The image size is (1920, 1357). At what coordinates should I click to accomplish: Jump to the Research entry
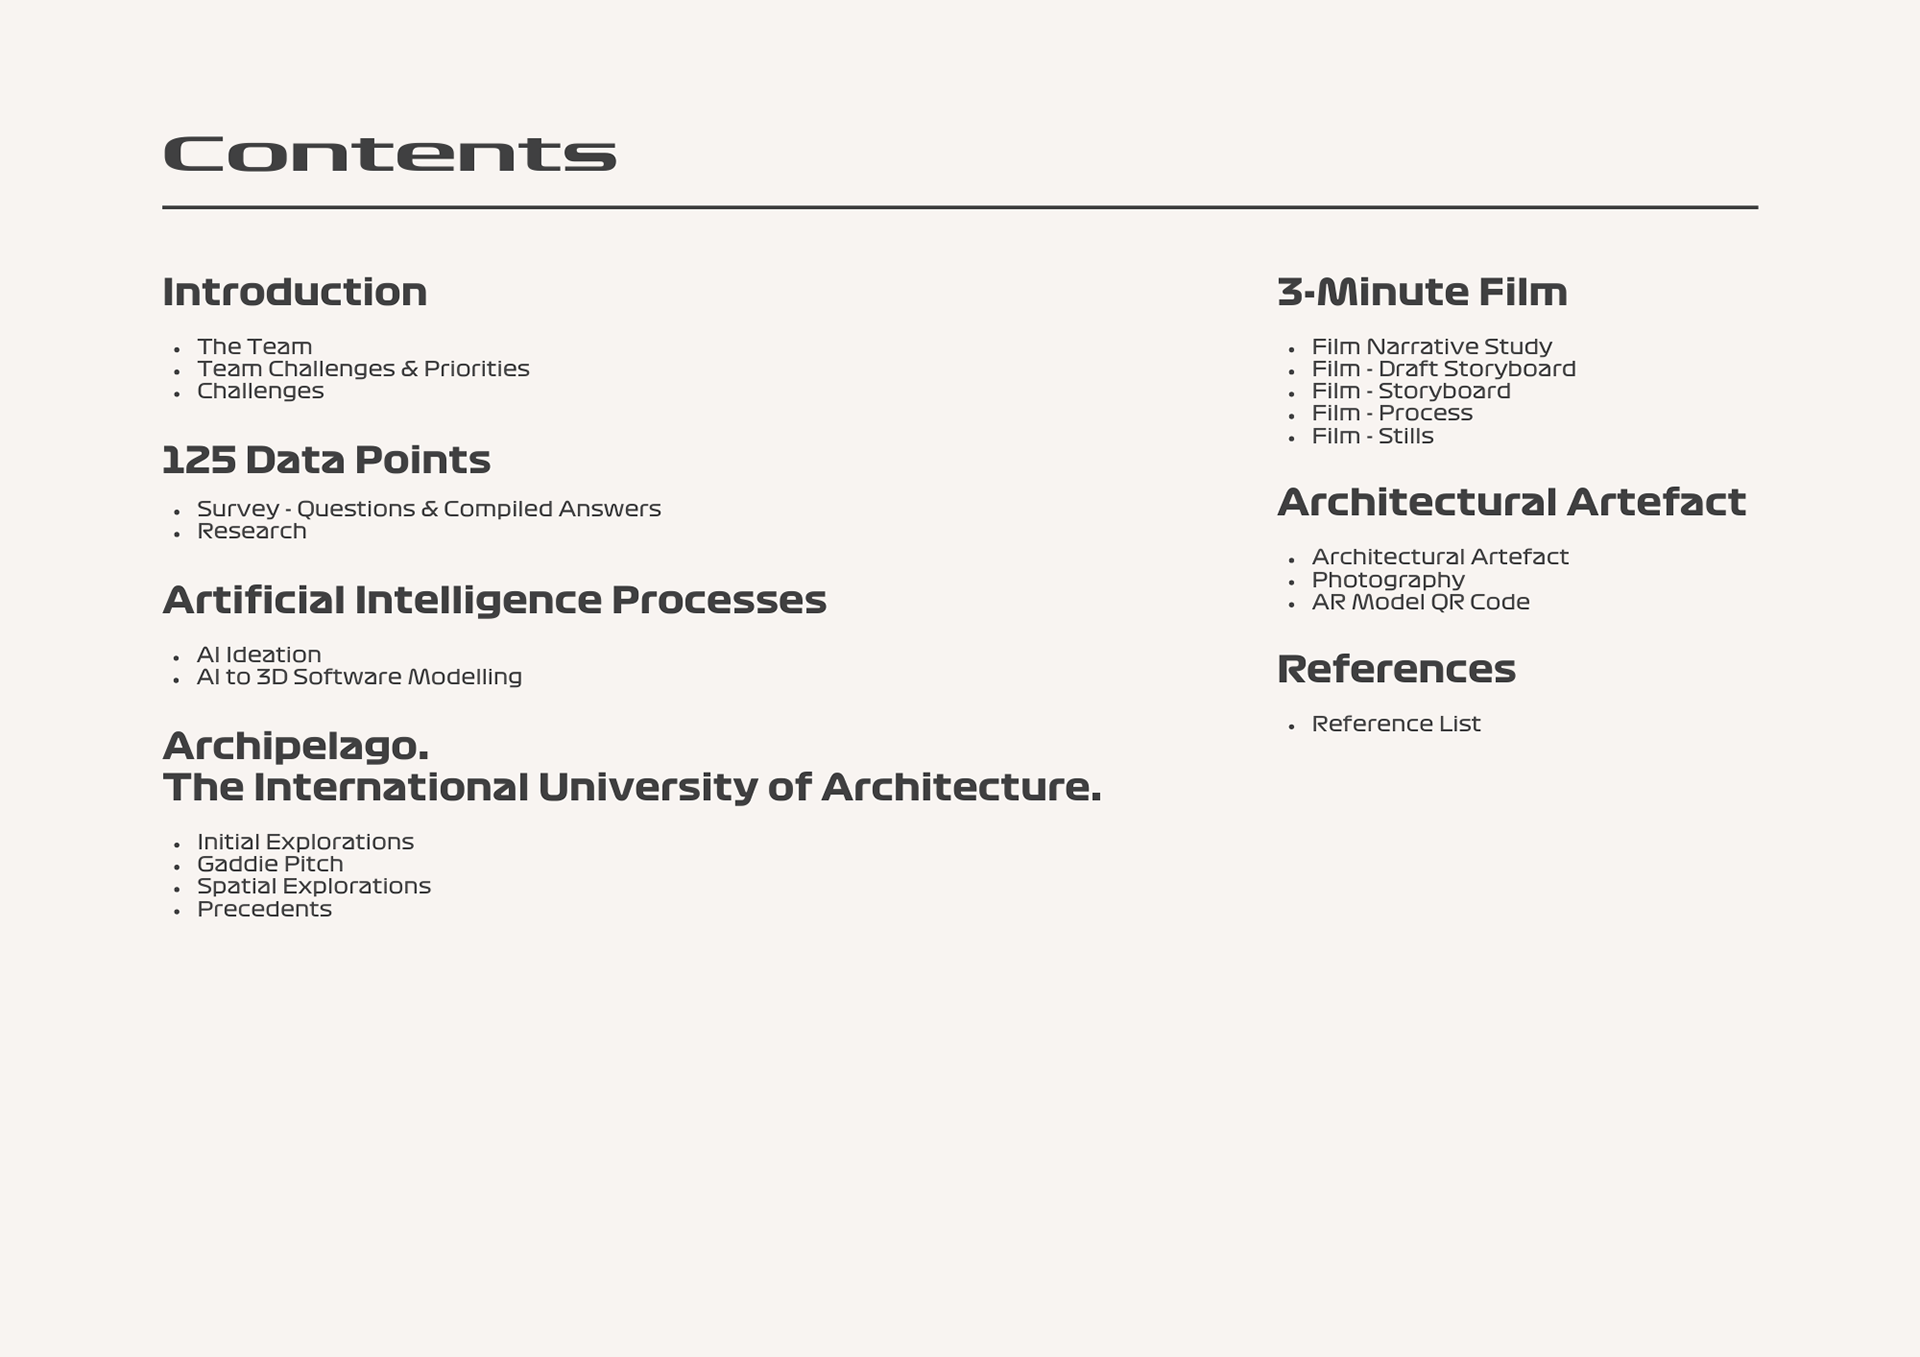click(x=251, y=531)
